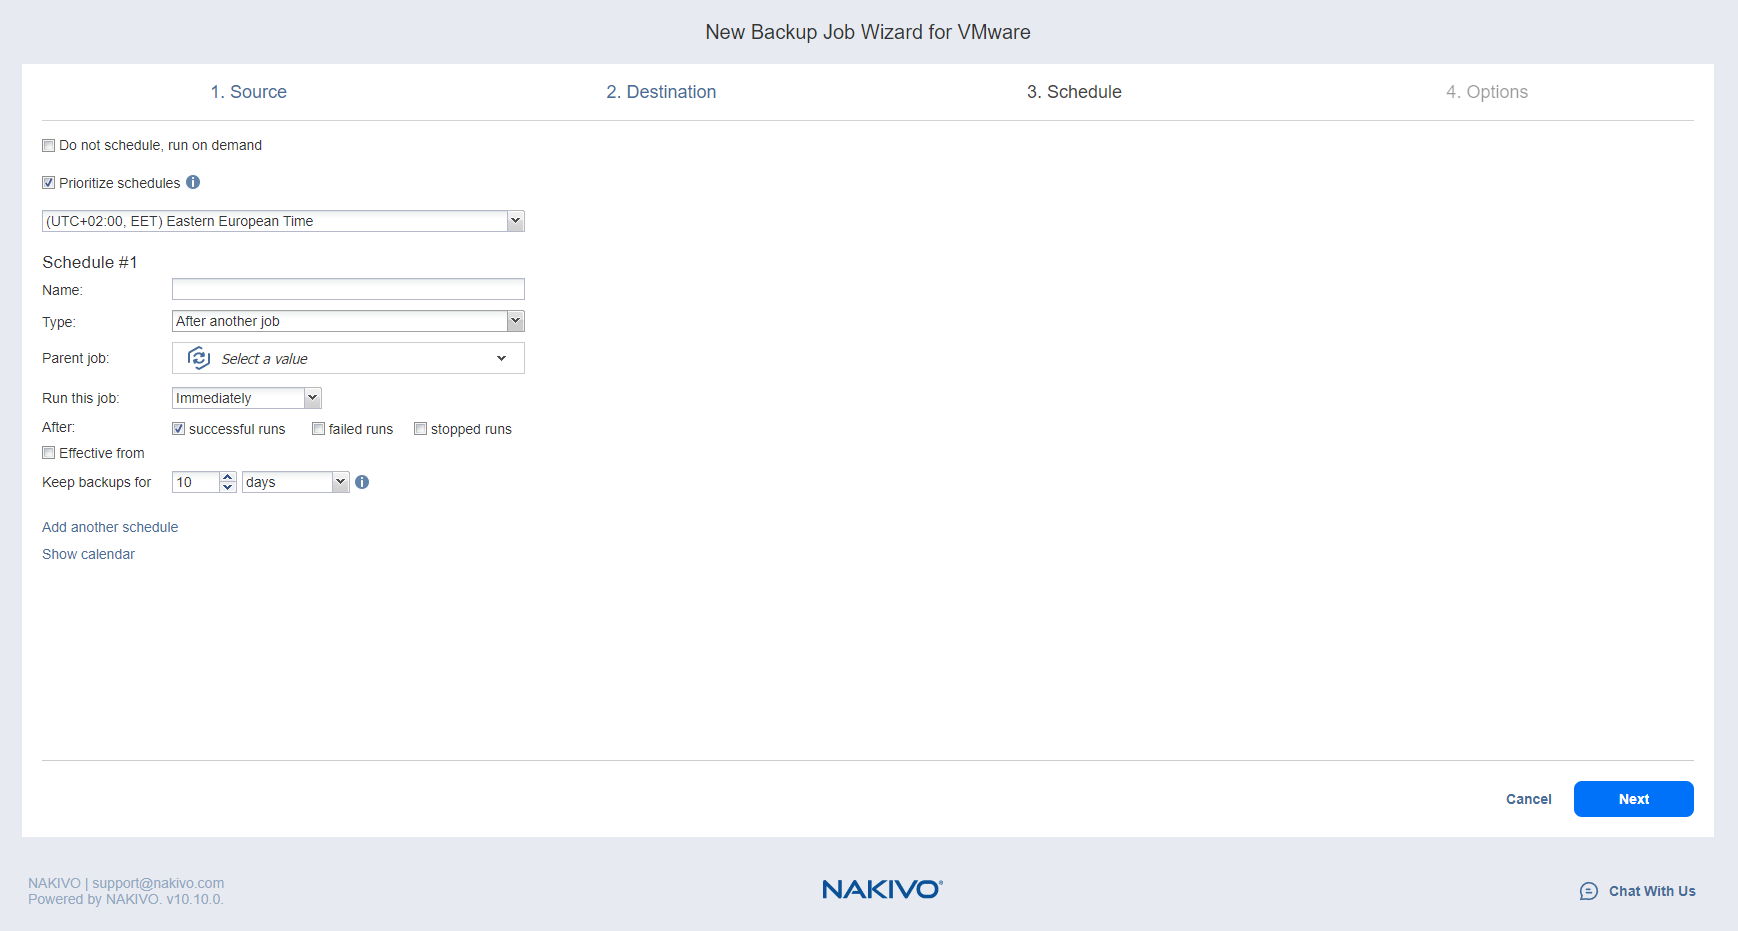Click the job icon in Parent job field
1738x931 pixels.
199,358
